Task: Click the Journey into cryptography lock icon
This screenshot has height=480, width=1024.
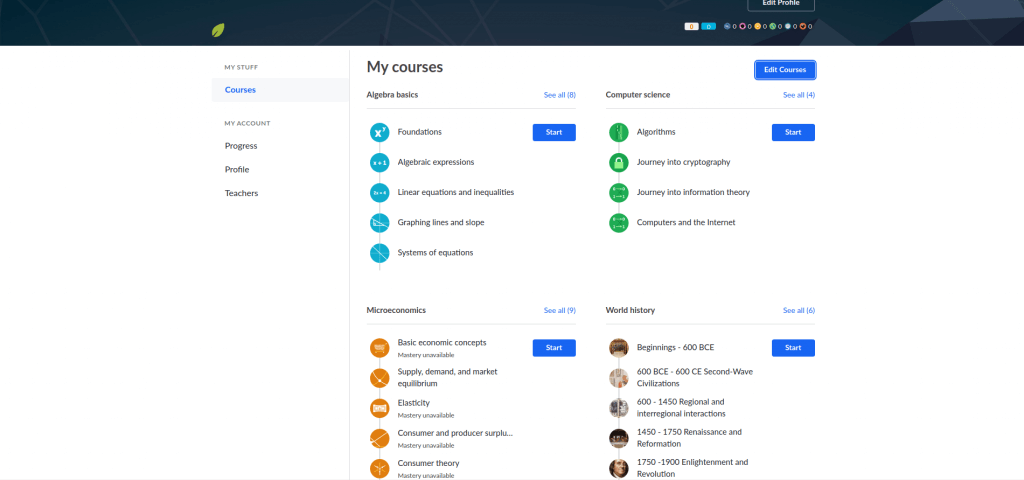Action: (x=618, y=163)
